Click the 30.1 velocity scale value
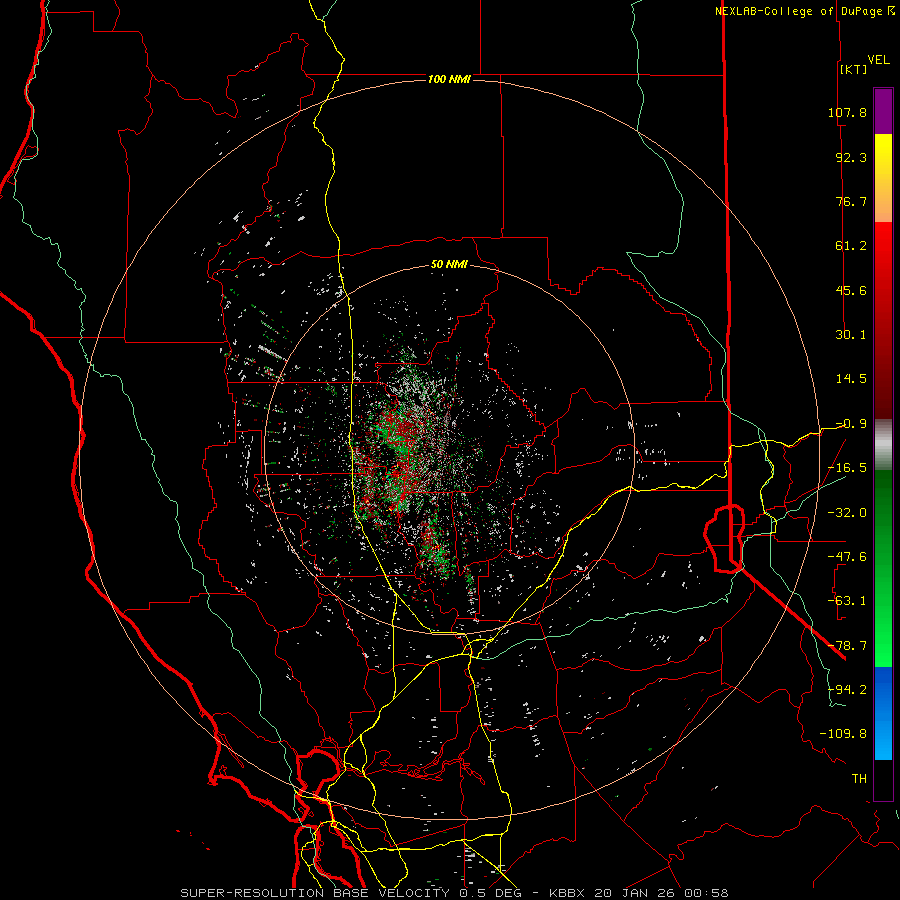 point(851,335)
